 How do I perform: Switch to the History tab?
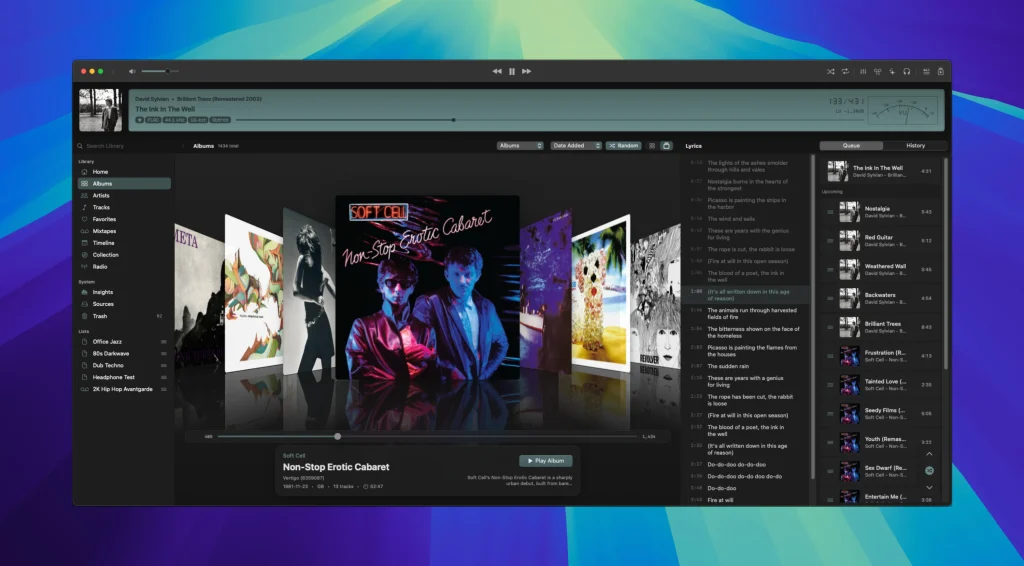(x=916, y=146)
